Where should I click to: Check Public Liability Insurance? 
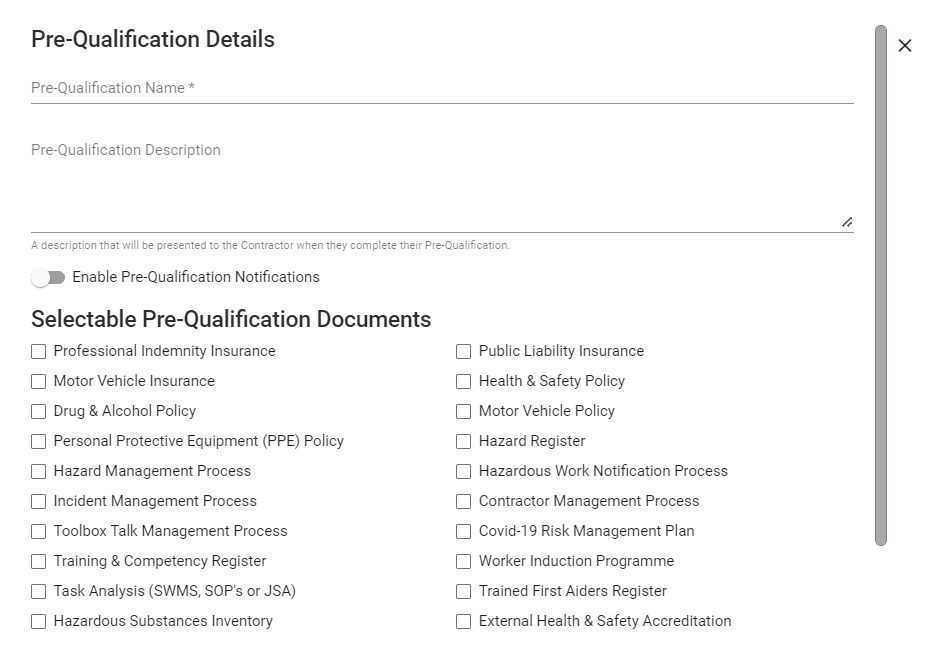463,351
